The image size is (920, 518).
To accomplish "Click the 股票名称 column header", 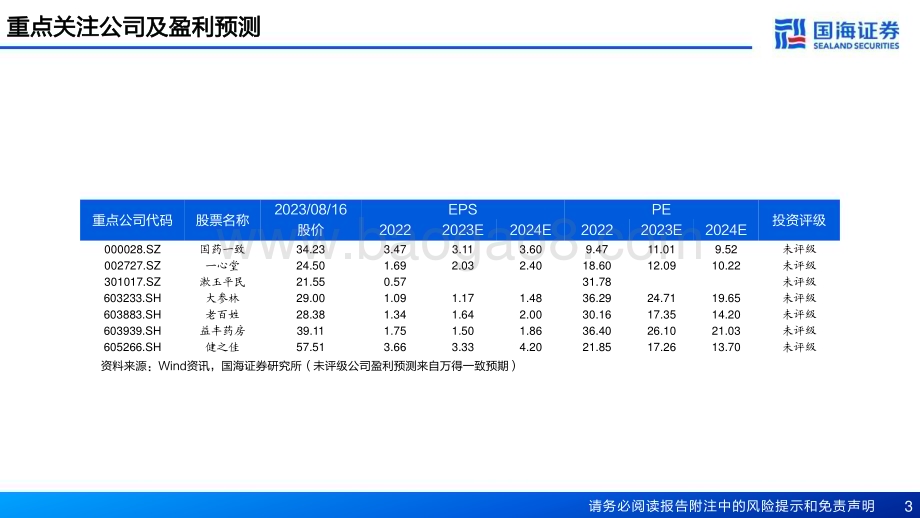I will point(222,220).
